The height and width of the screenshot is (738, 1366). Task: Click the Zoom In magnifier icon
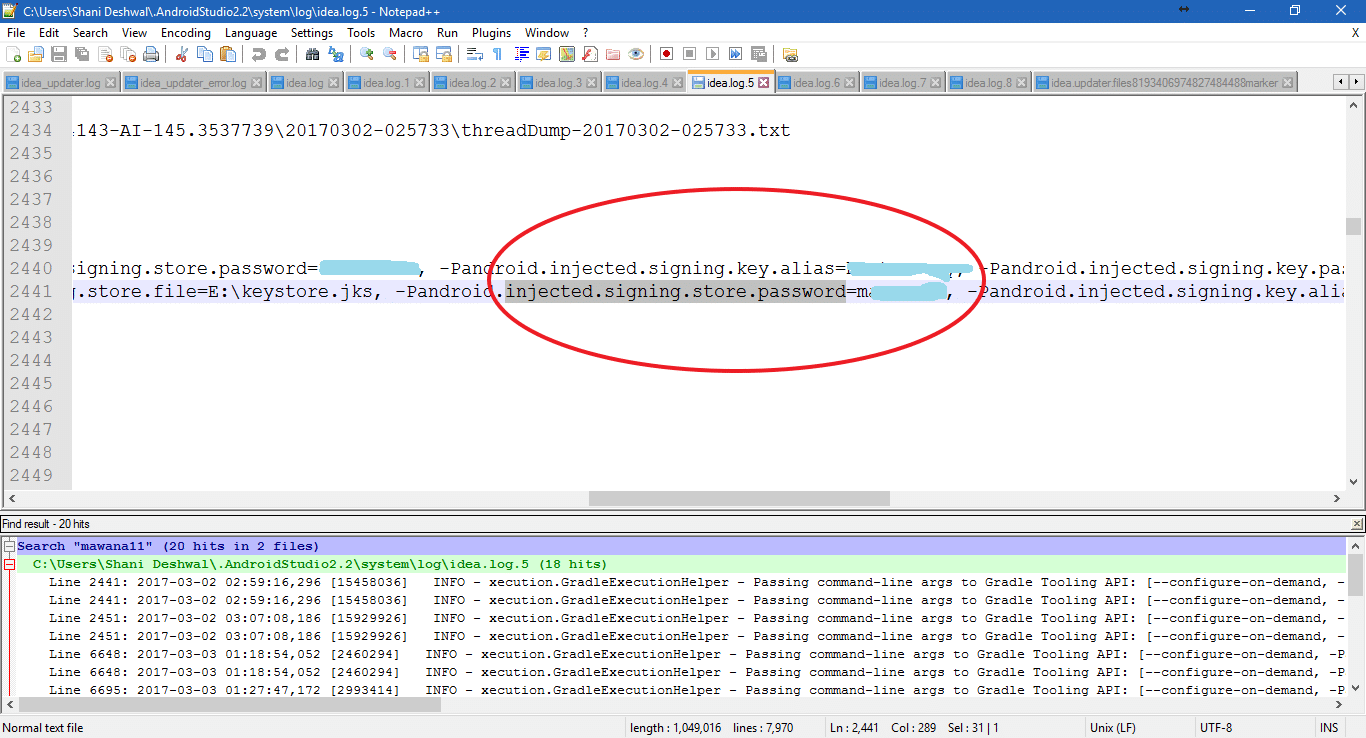tap(367, 54)
